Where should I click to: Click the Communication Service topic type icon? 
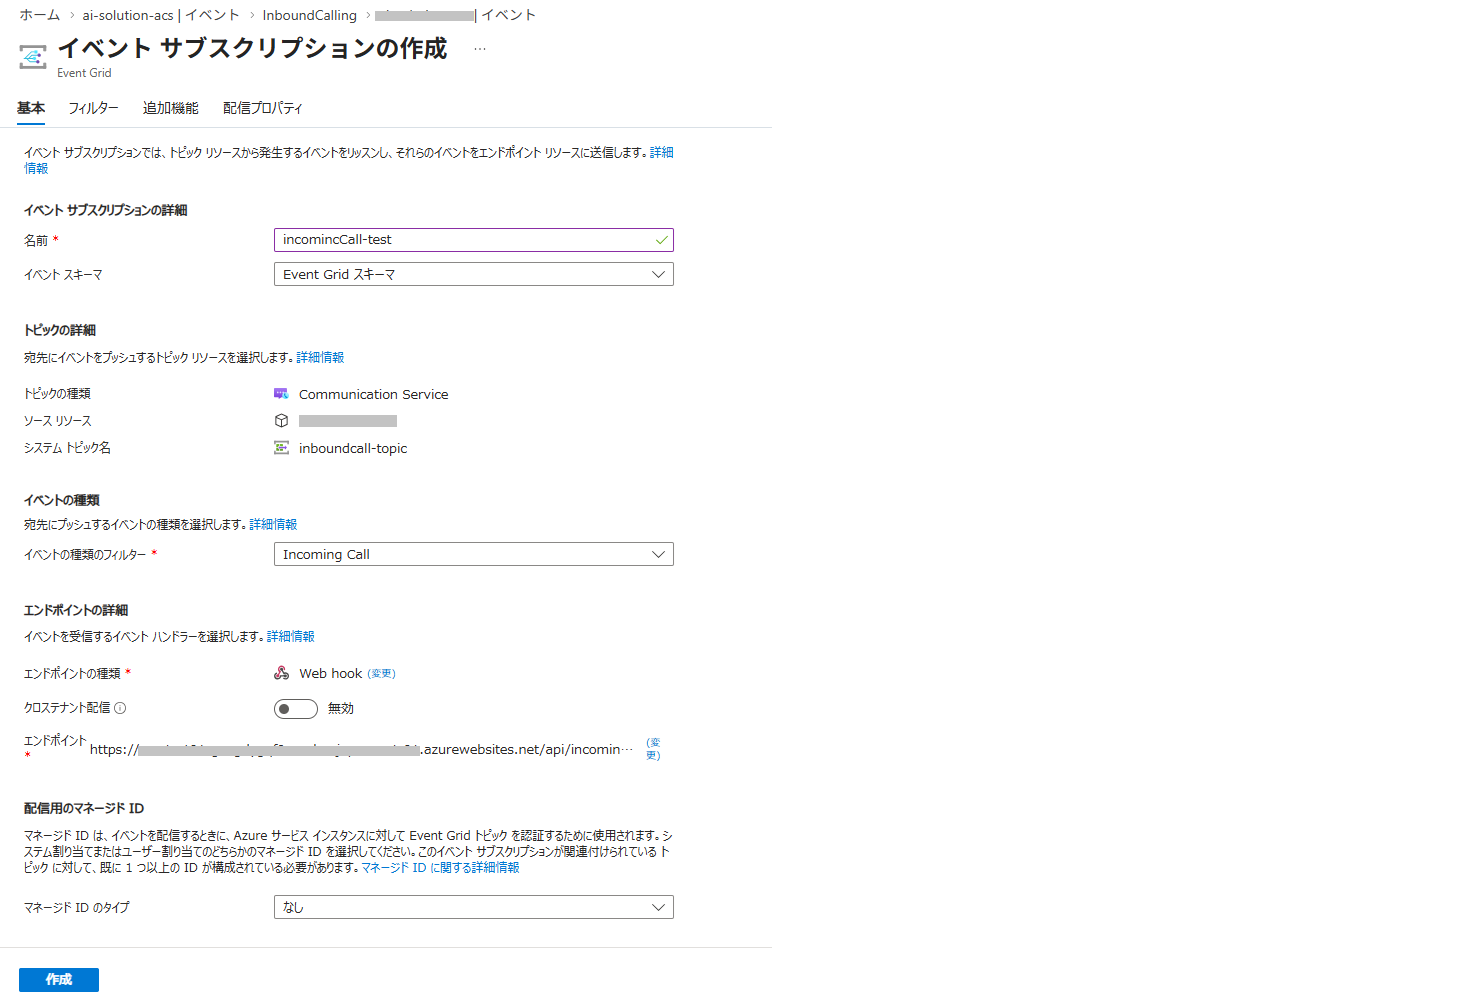pos(281,394)
